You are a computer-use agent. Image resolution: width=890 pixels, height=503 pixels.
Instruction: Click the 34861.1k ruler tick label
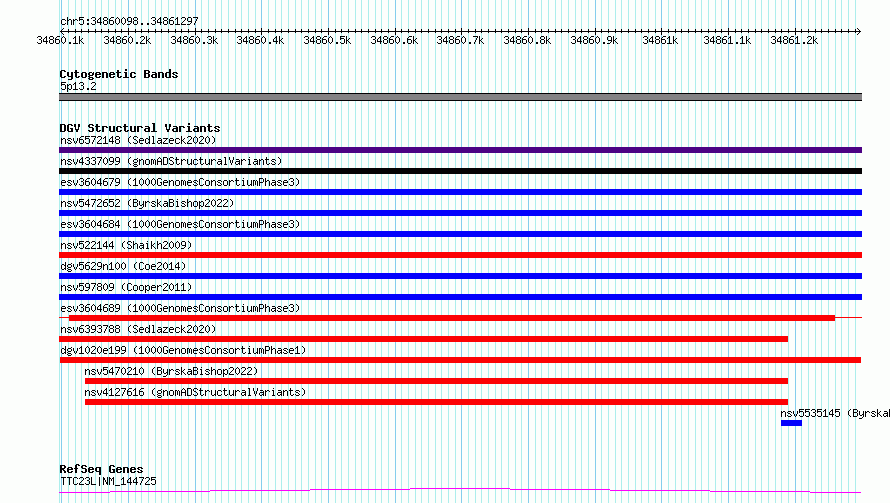tap(727, 40)
